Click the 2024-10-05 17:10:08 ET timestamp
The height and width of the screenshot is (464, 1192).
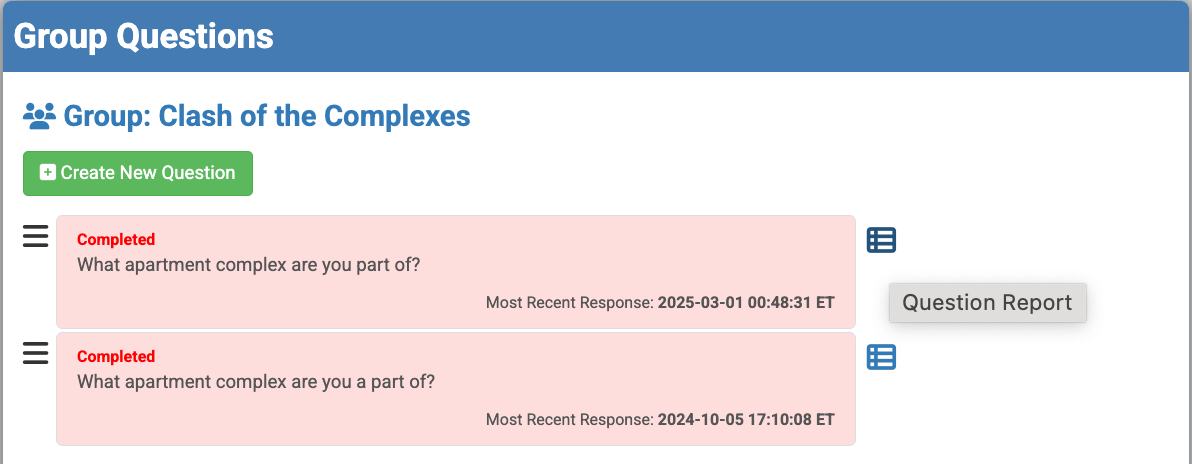pos(745,419)
